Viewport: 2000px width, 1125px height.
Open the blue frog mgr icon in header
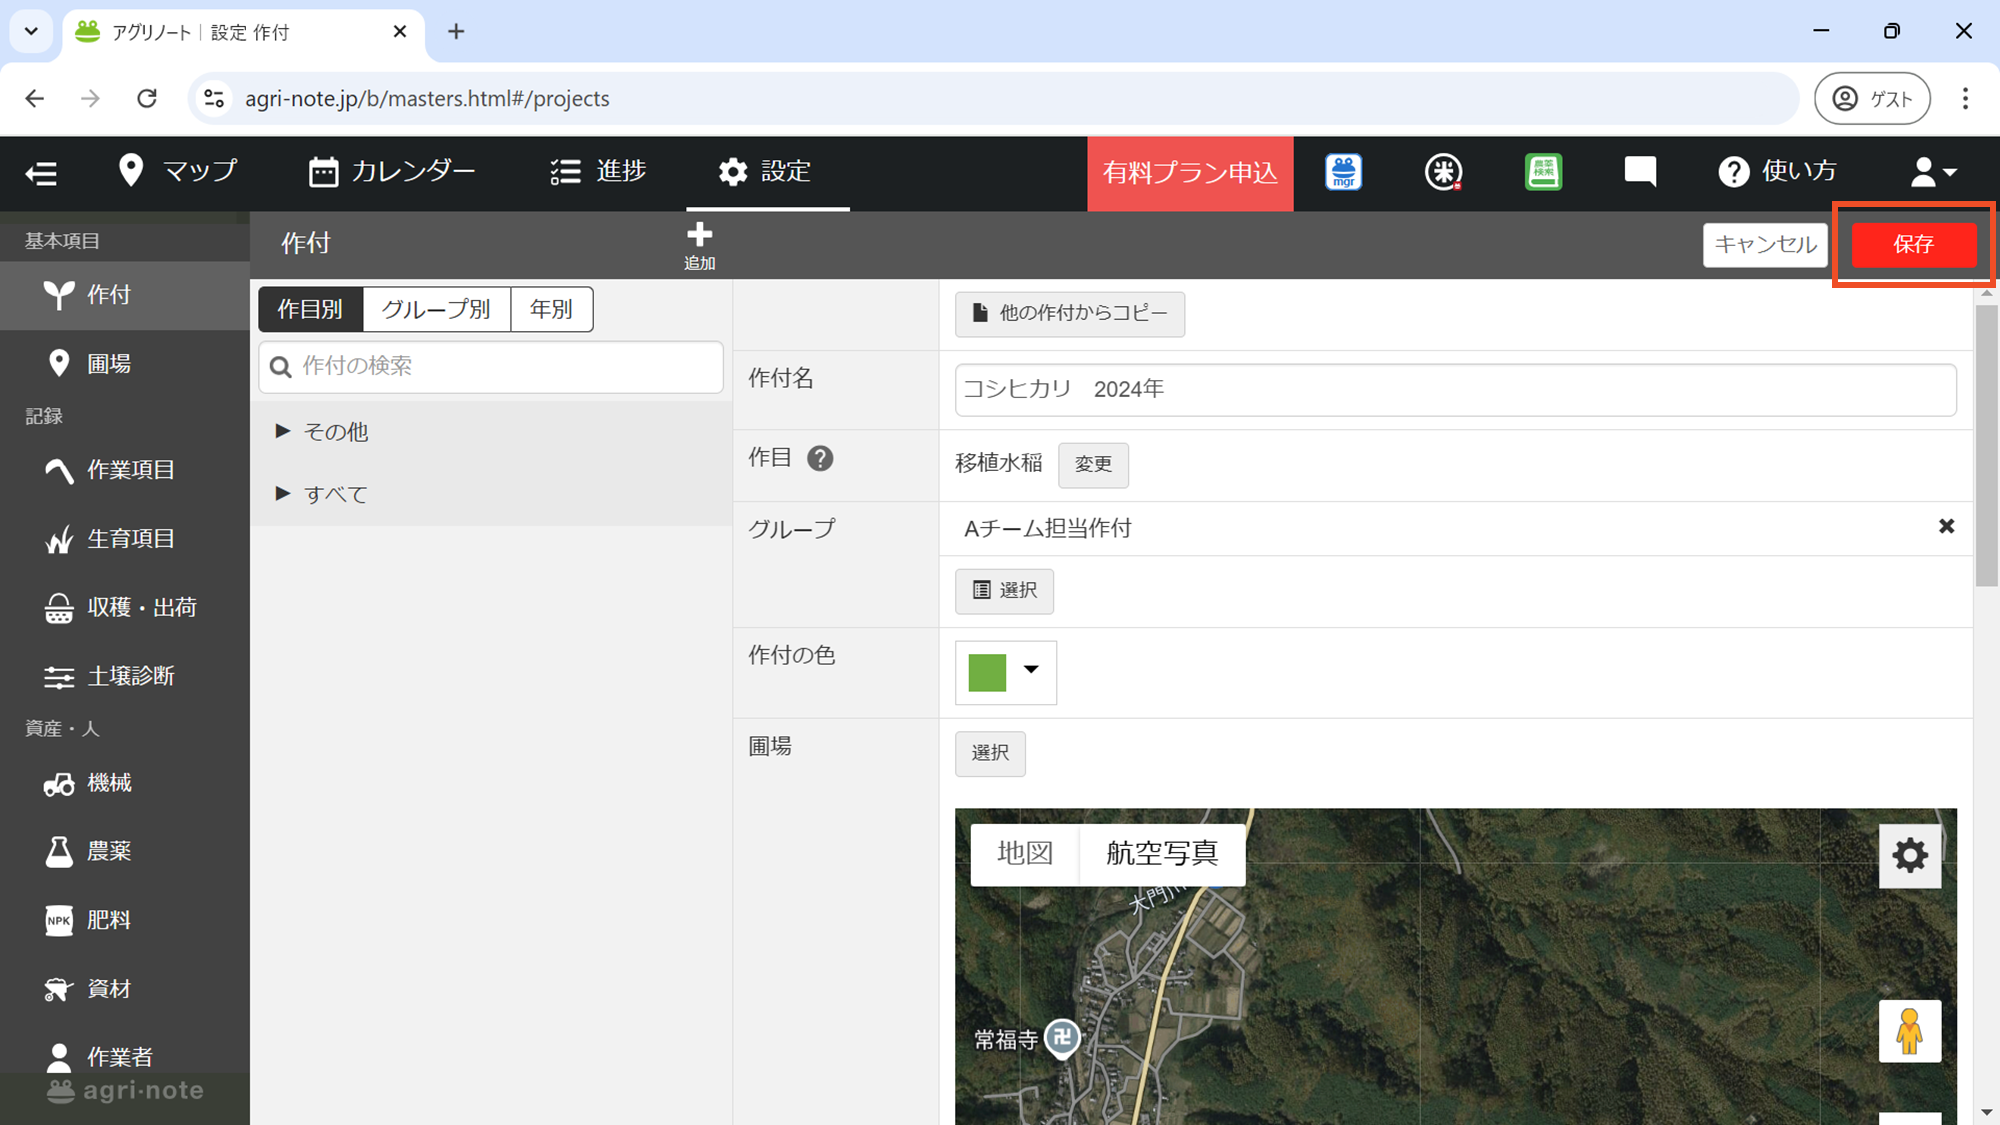click(1343, 172)
